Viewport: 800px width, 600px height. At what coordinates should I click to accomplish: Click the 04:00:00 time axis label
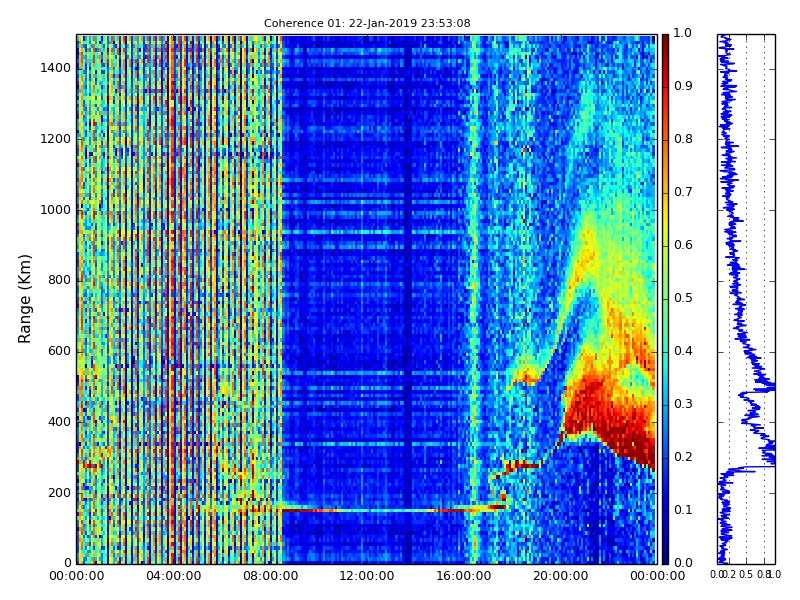click(173, 576)
